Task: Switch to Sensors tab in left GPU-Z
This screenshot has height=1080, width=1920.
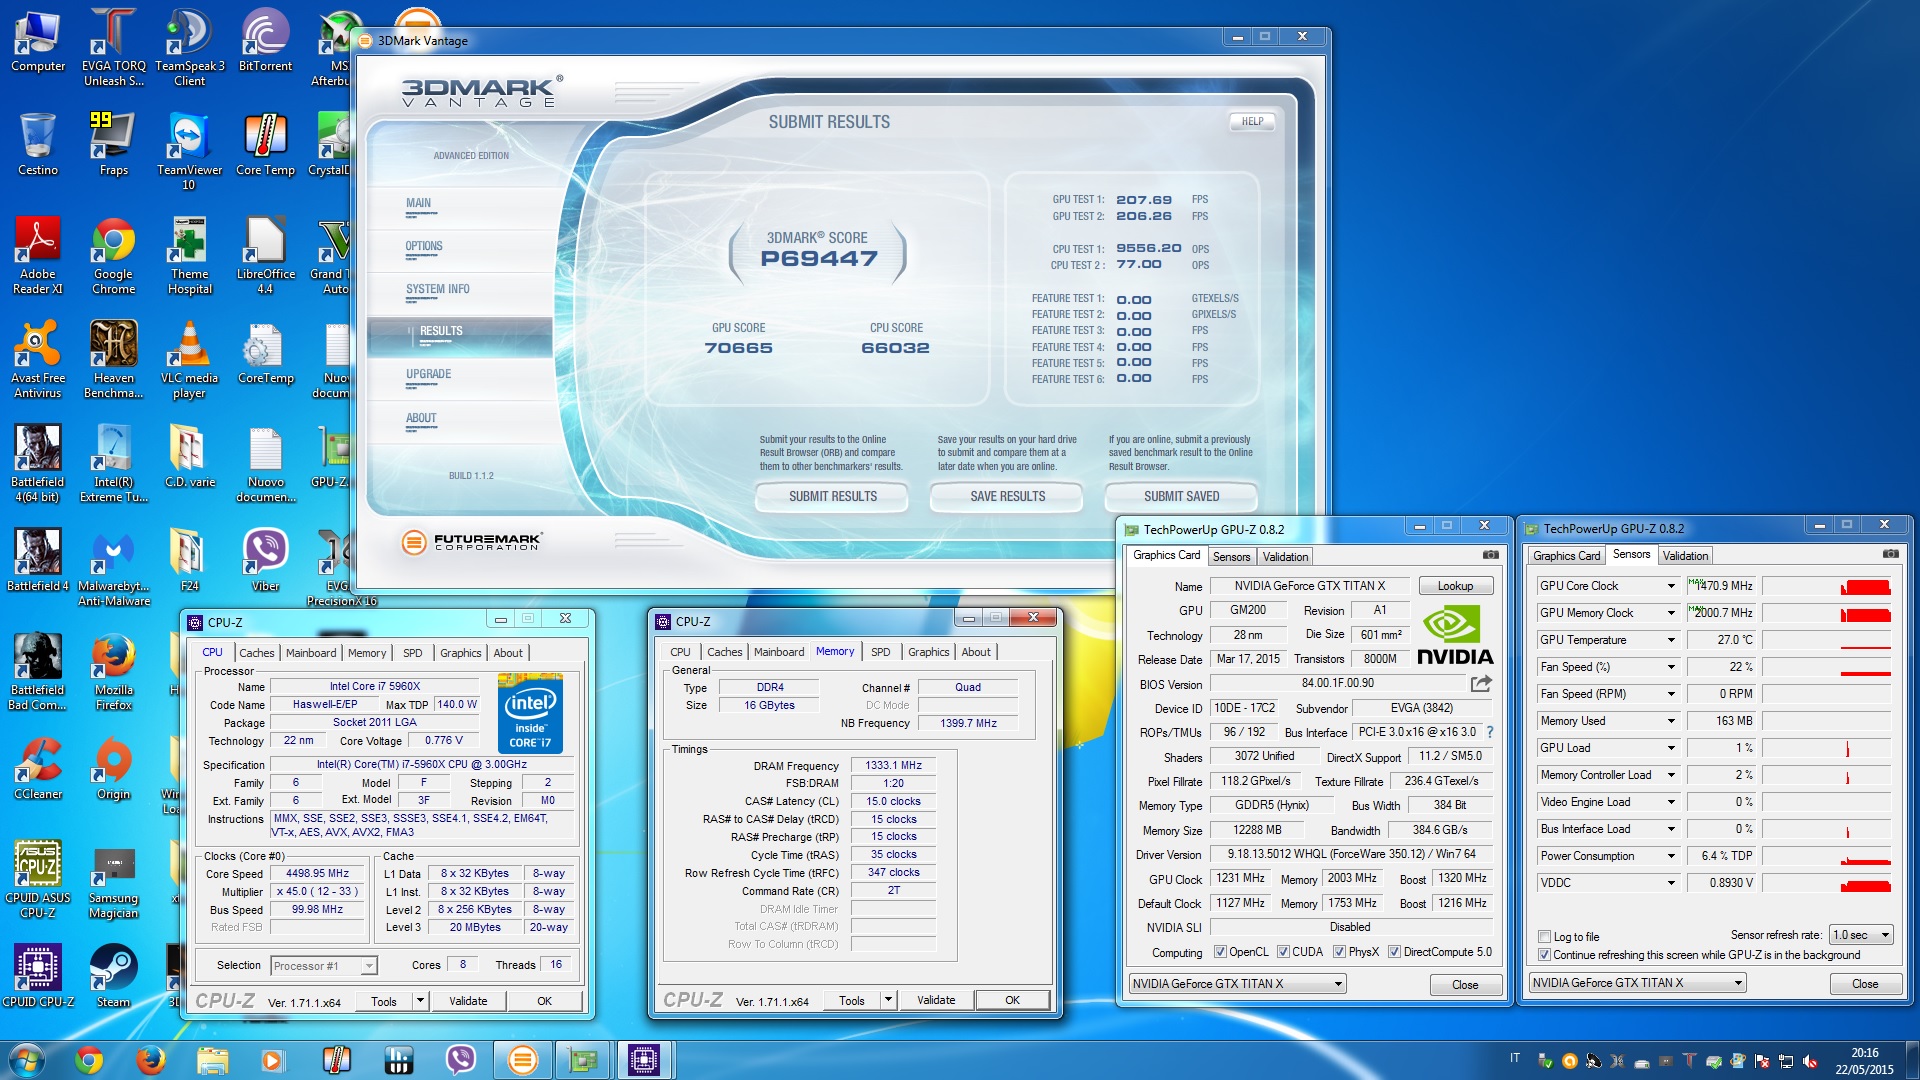Action: (1231, 557)
